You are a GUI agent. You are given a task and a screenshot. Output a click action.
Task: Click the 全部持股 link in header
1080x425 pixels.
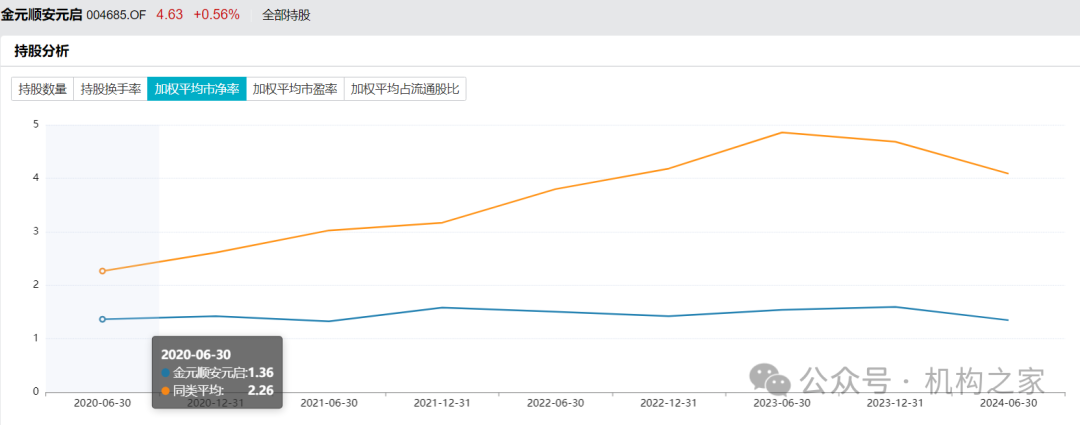(x=287, y=15)
